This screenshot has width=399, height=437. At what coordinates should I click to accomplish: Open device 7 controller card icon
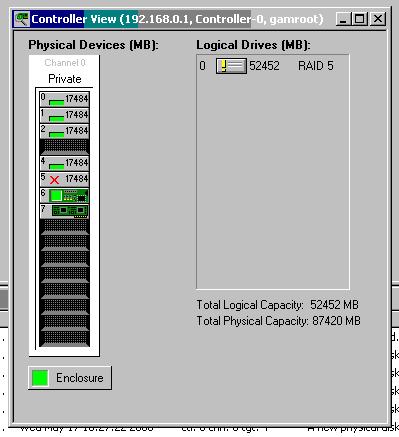click(70, 211)
